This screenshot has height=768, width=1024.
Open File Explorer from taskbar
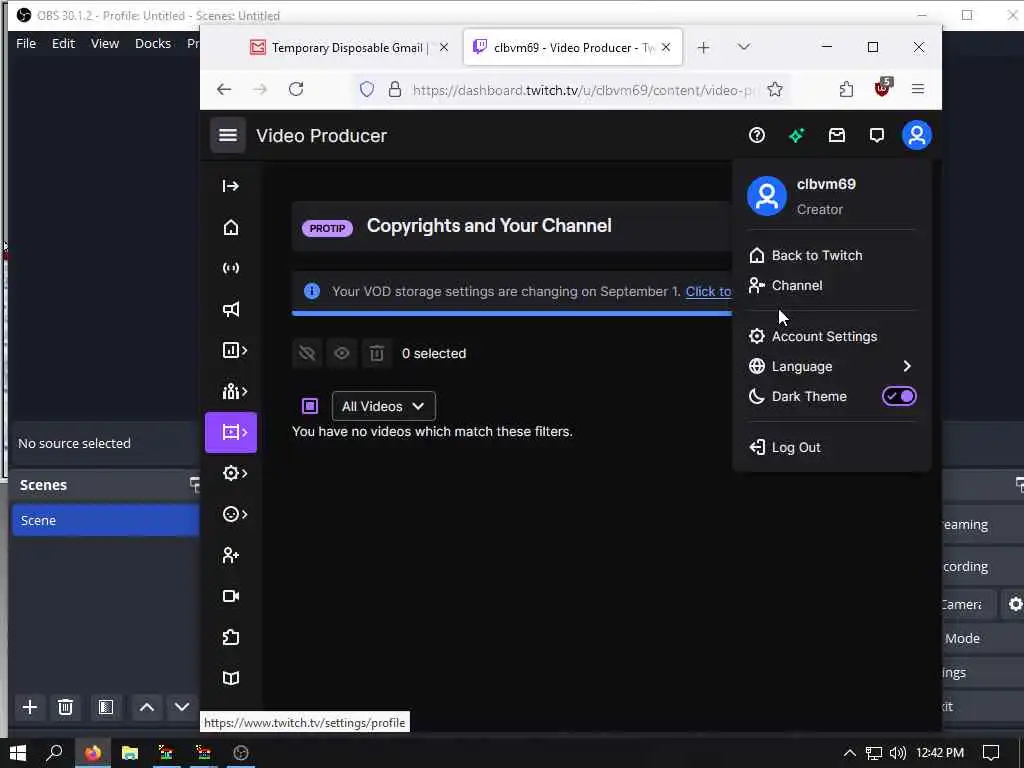point(130,753)
